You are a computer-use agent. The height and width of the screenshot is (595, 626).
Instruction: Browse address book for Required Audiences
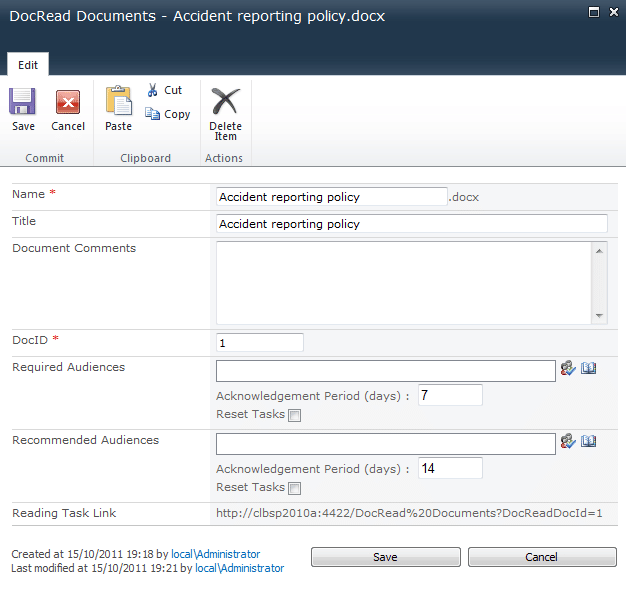pos(589,369)
